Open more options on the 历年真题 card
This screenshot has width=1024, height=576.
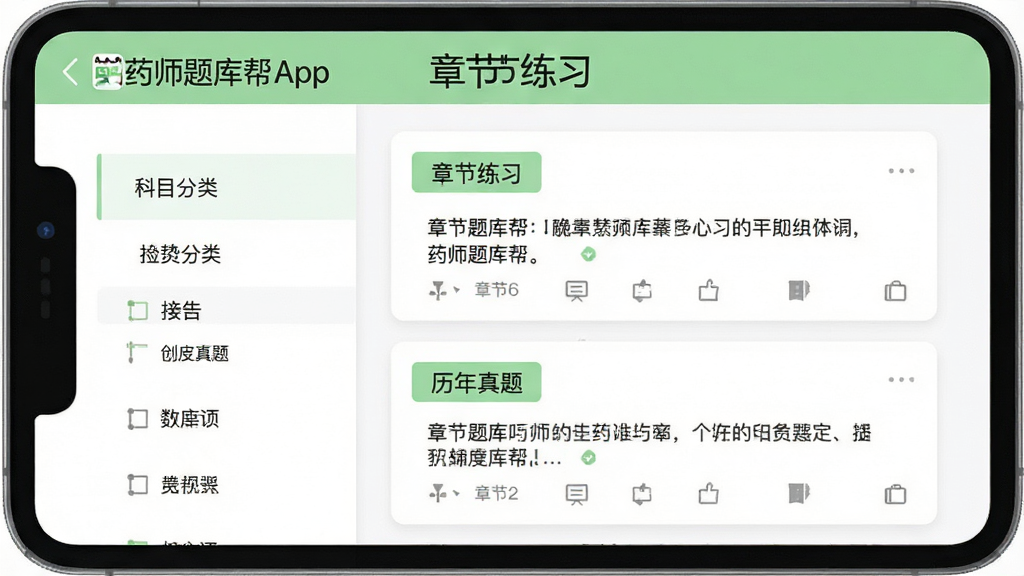(x=901, y=379)
